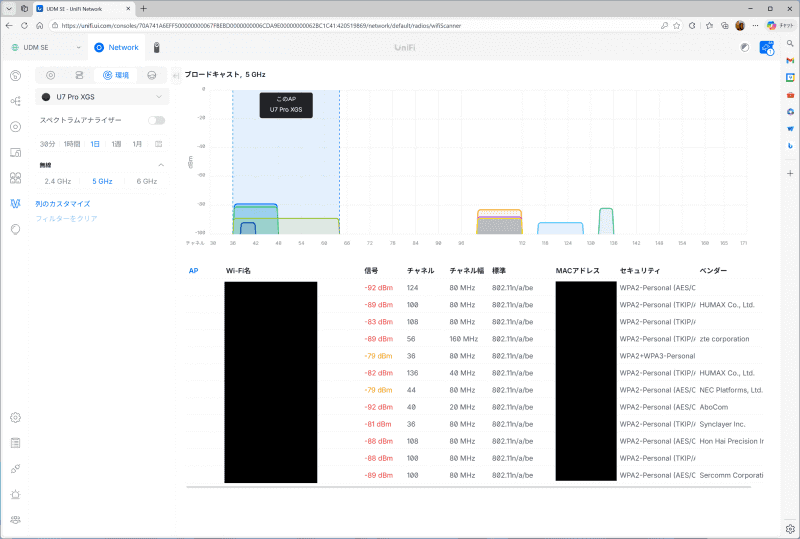Sort by the ベンダー column header
Viewport: 800px width, 539px height.
[713, 271]
